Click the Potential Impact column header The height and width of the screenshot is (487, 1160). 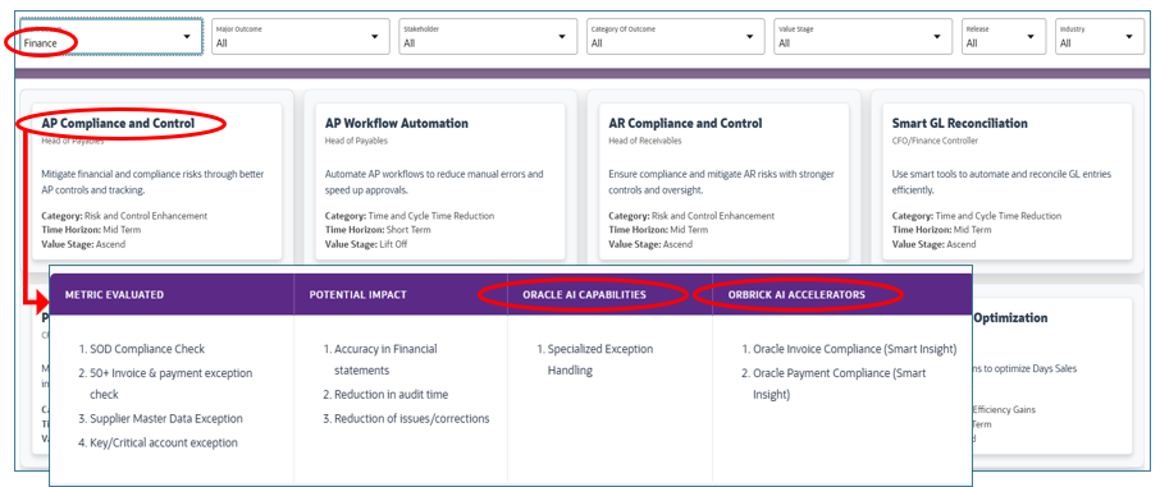click(x=358, y=295)
